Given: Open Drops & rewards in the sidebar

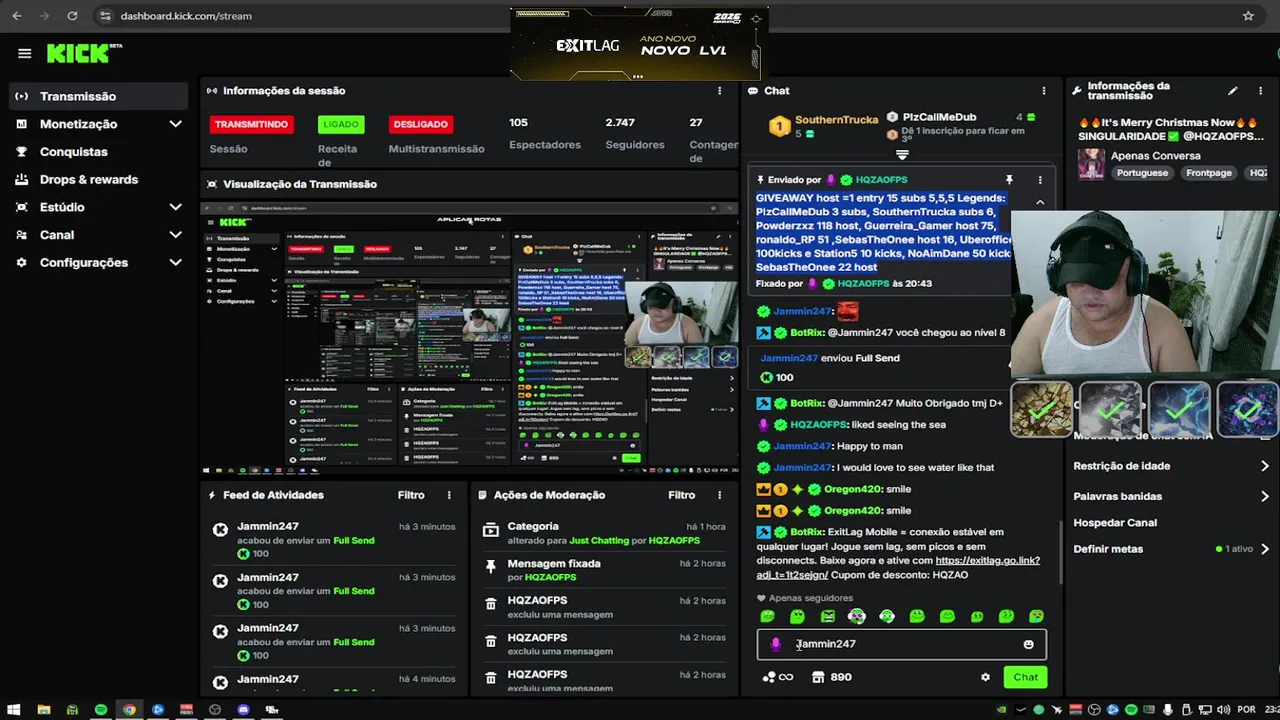Looking at the screenshot, I should pyautogui.click(x=98, y=180).
